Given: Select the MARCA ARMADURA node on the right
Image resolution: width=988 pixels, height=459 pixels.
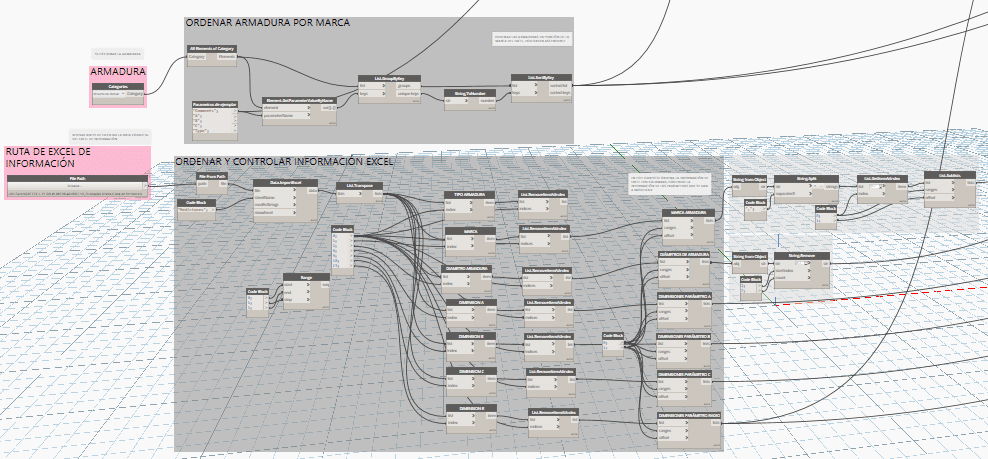Looking at the screenshot, I should [x=685, y=213].
